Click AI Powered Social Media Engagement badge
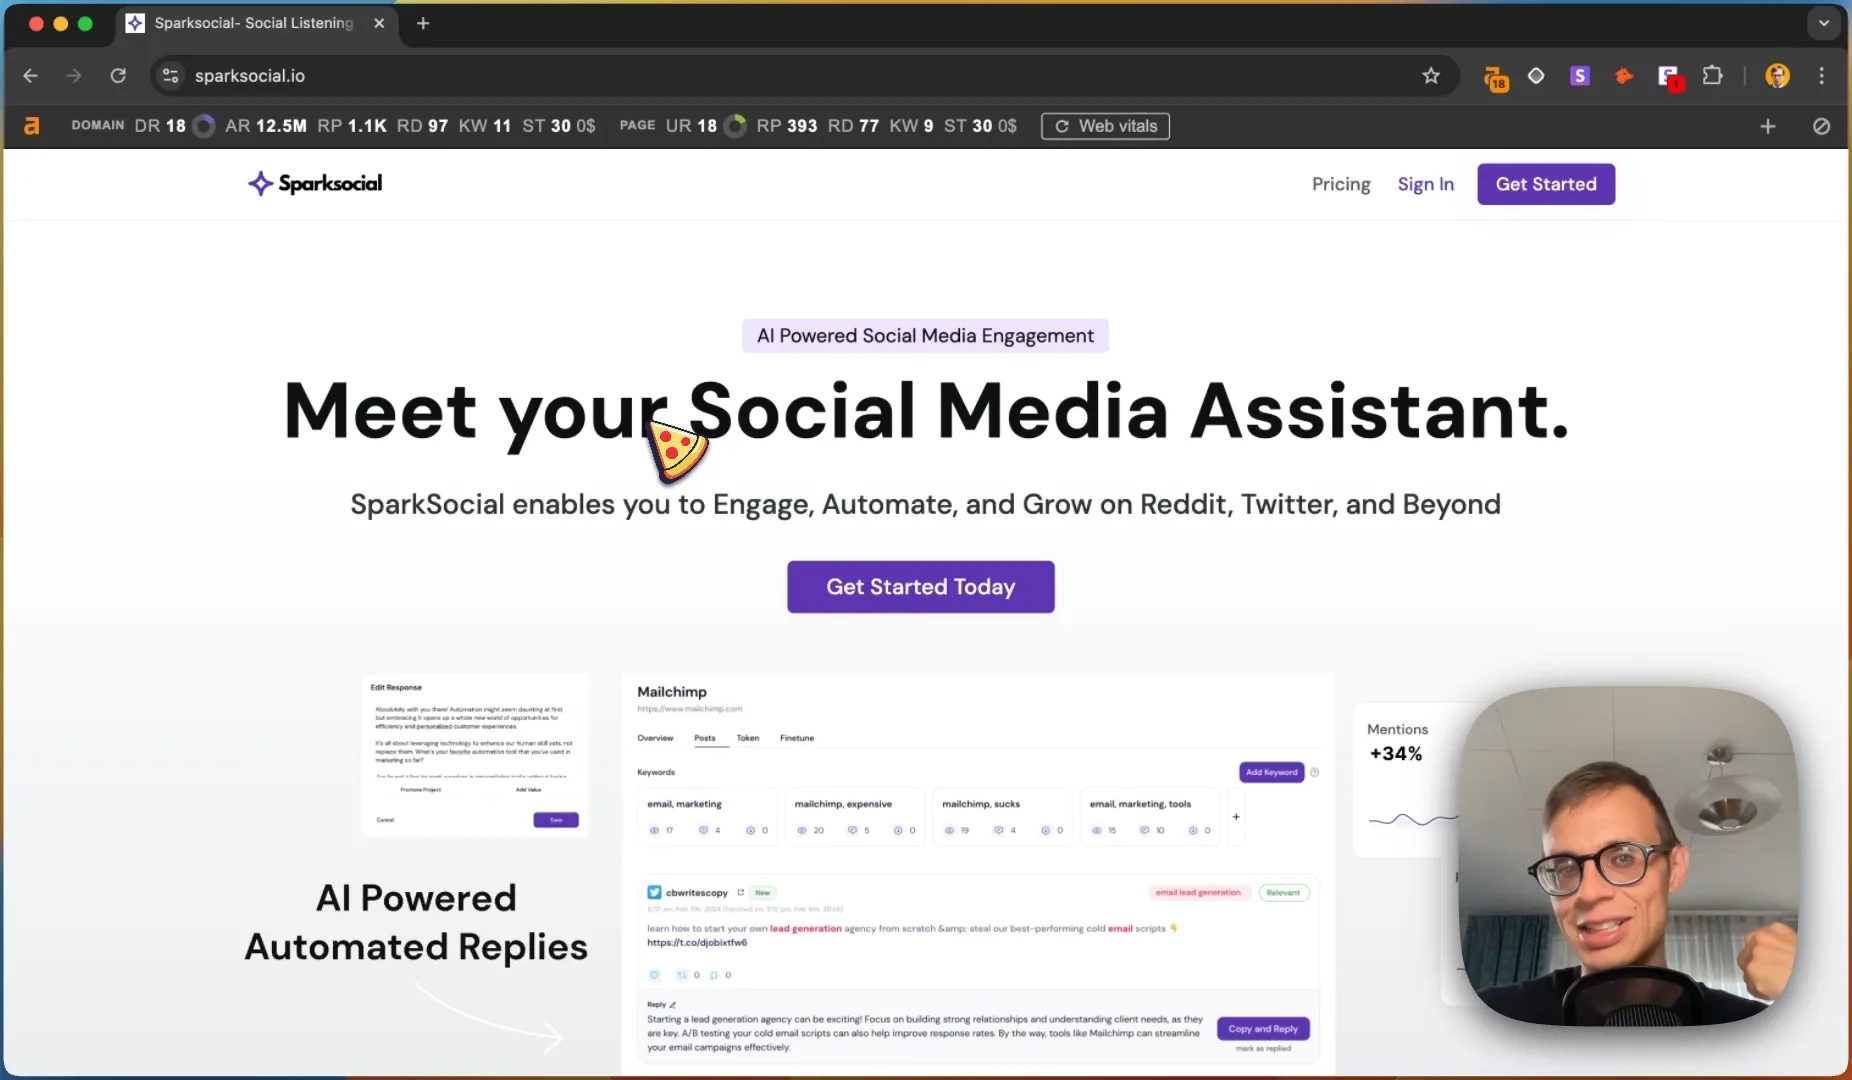Screen dimensions: 1852x1080 click(925, 336)
